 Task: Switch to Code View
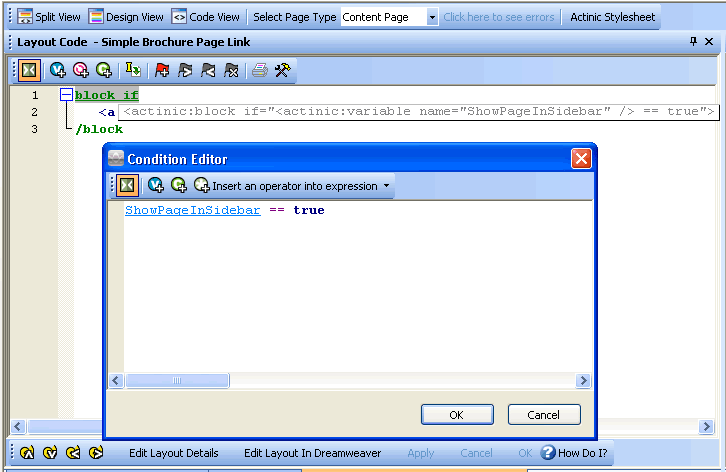pyautogui.click(x=206, y=17)
